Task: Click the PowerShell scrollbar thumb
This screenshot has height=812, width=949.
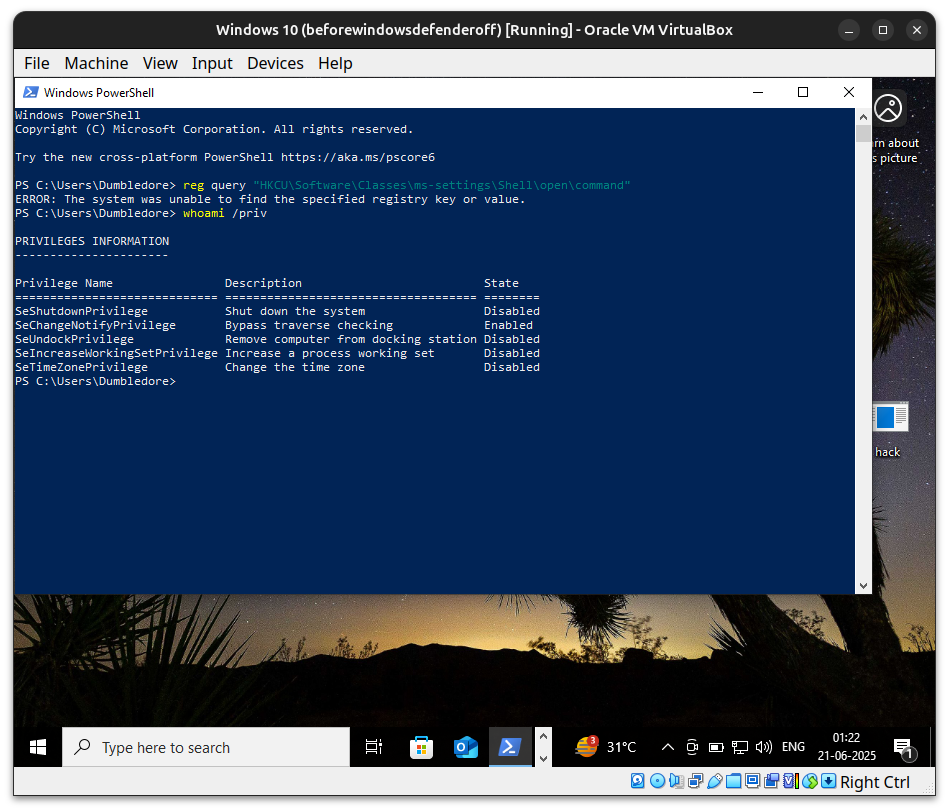Action: point(864,133)
